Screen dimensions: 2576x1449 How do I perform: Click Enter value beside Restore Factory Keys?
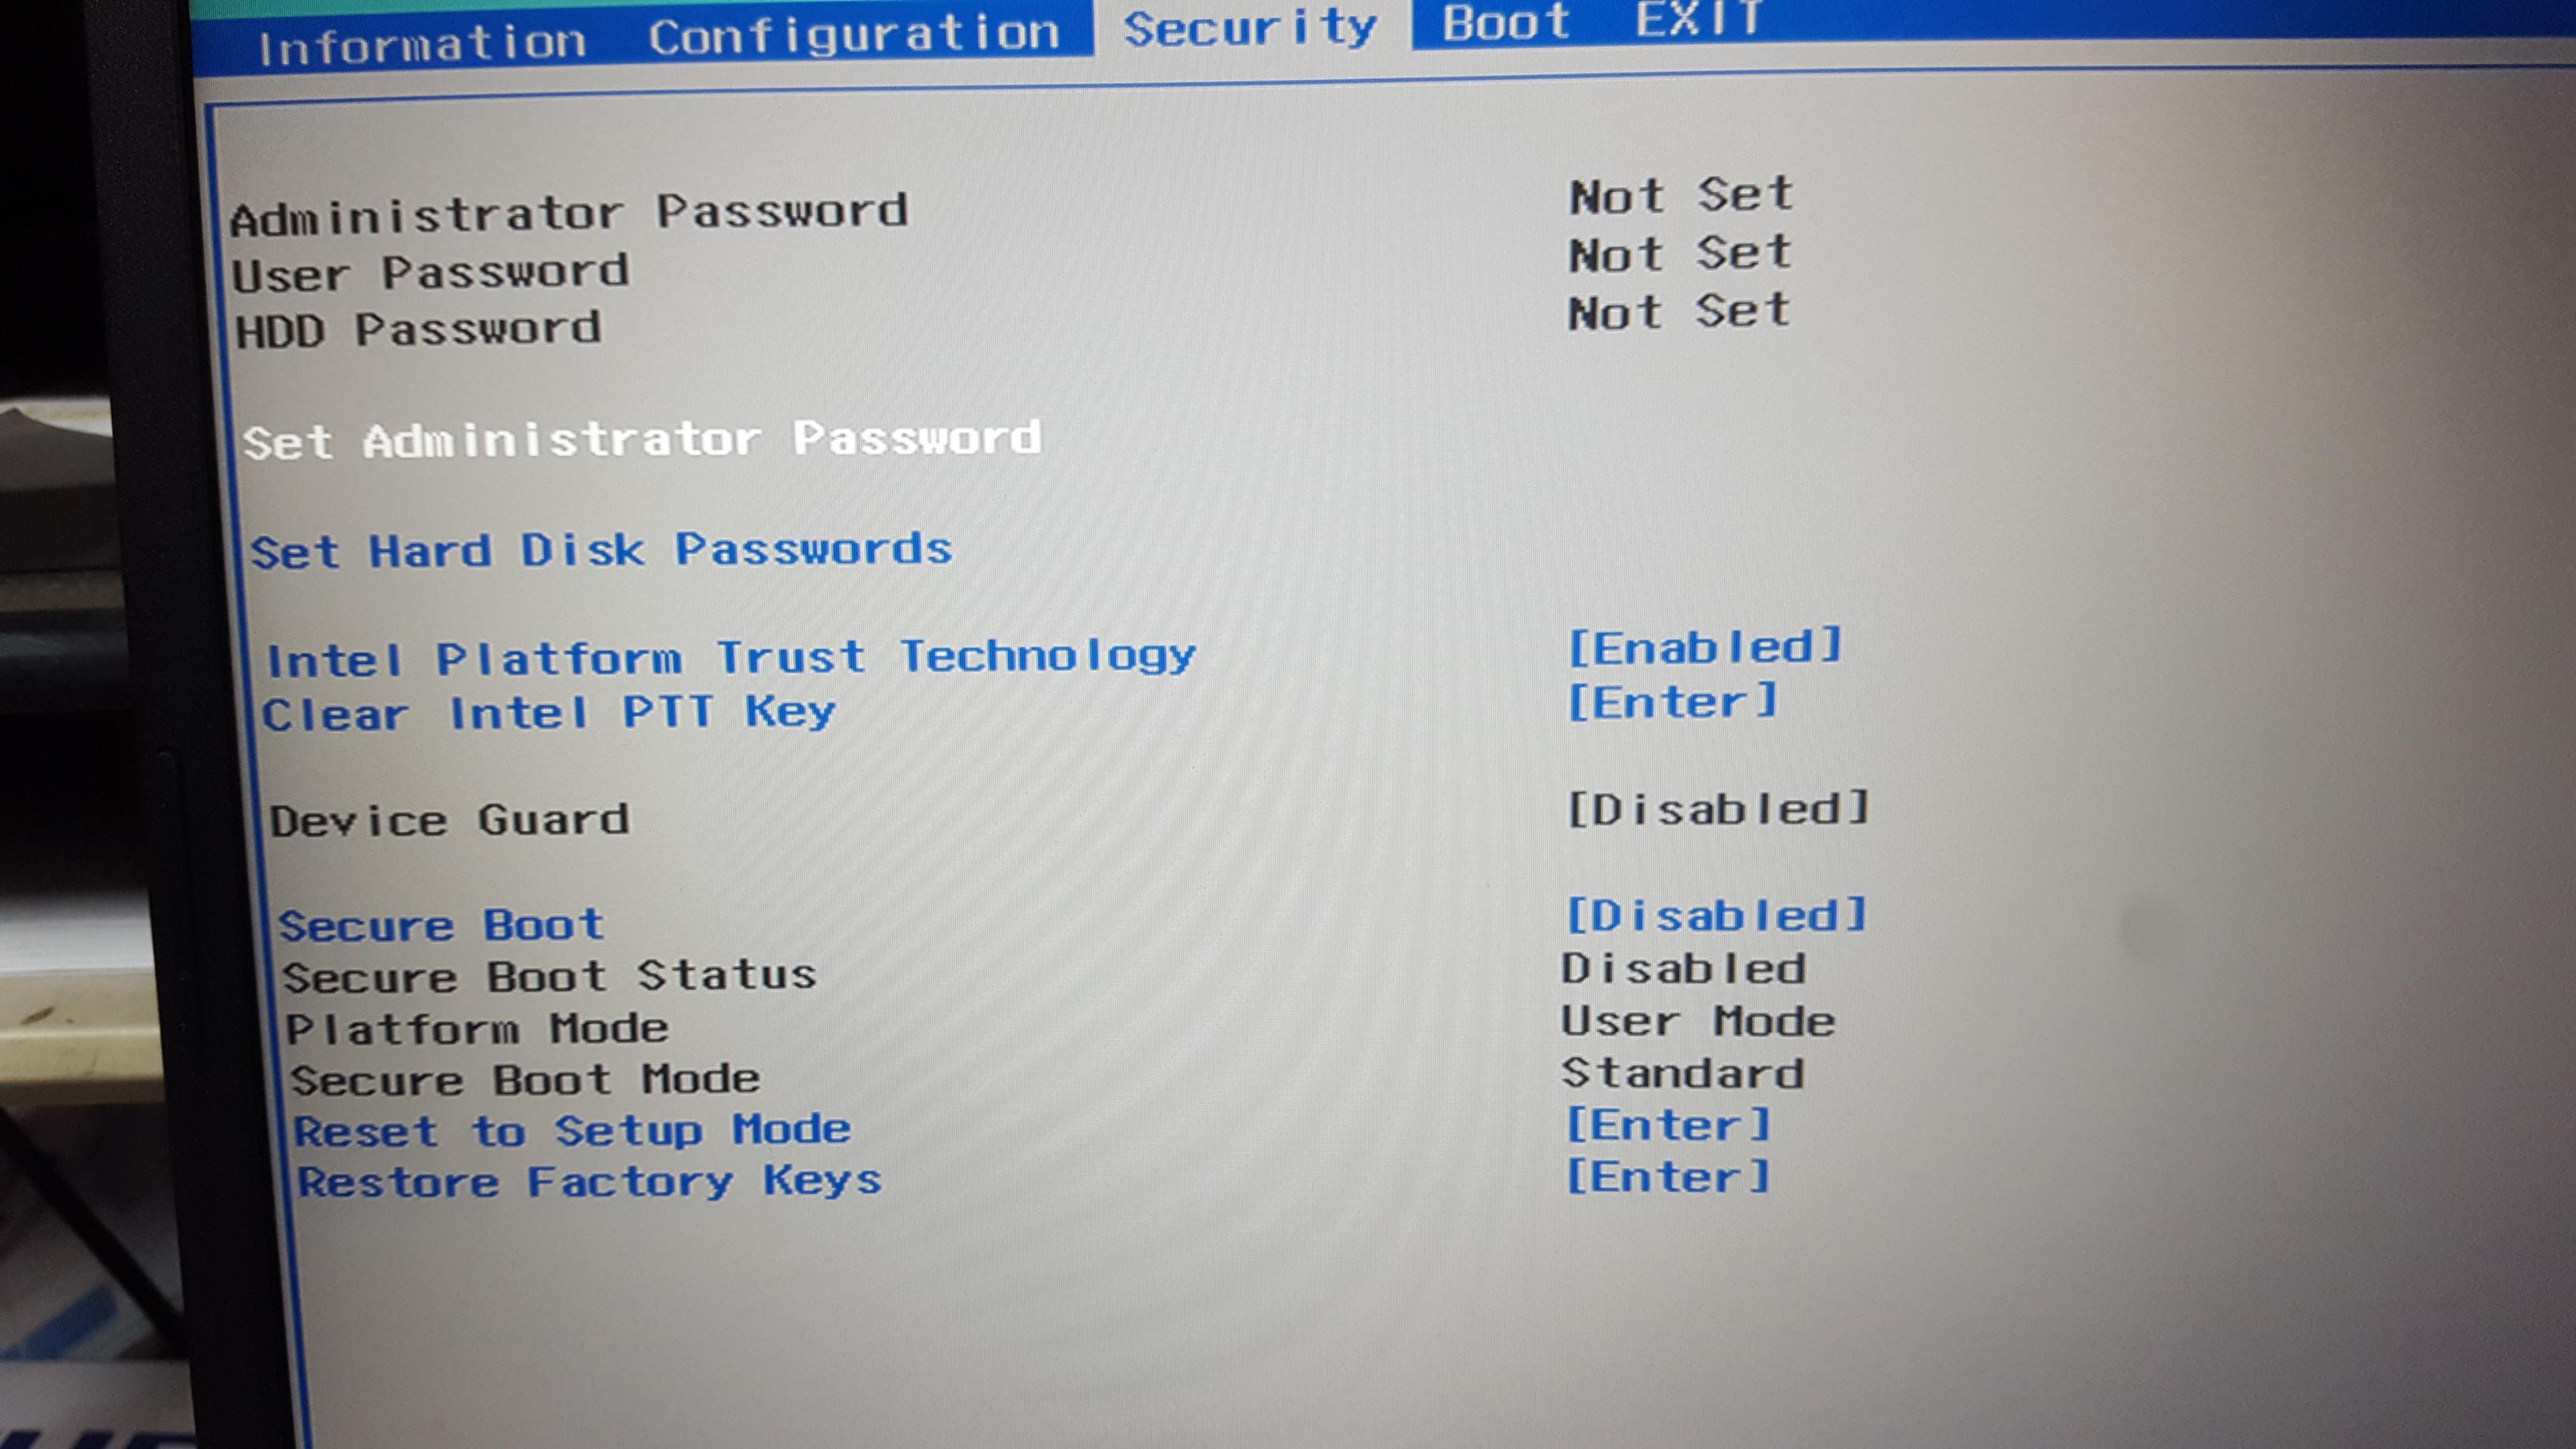pos(1667,1177)
